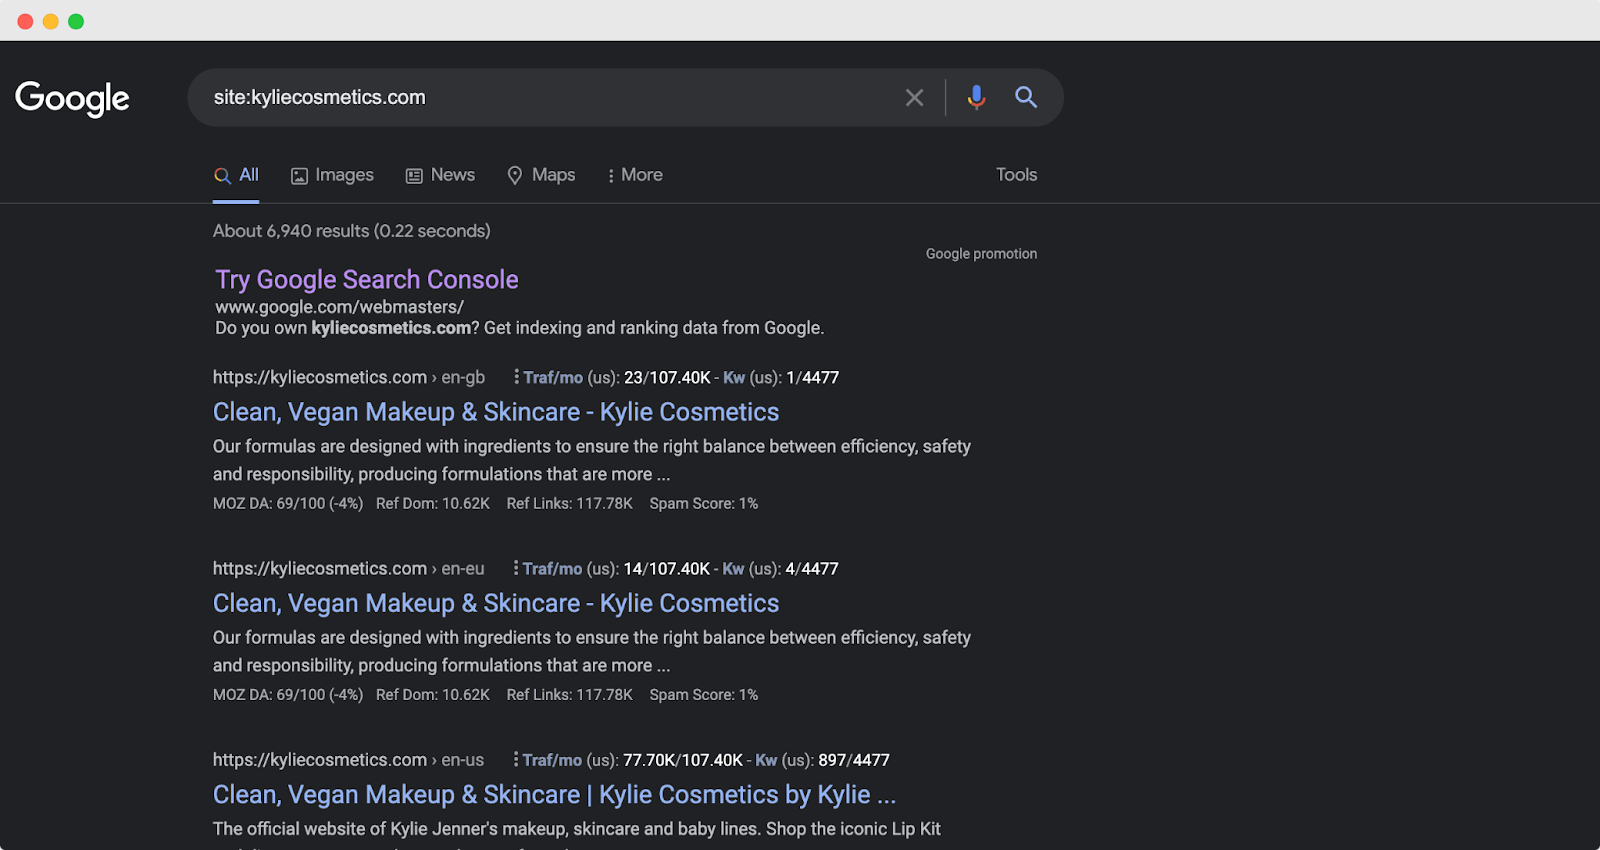Clear the search query with the X icon
Screen dimensions: 1600x850
[914, 97]
